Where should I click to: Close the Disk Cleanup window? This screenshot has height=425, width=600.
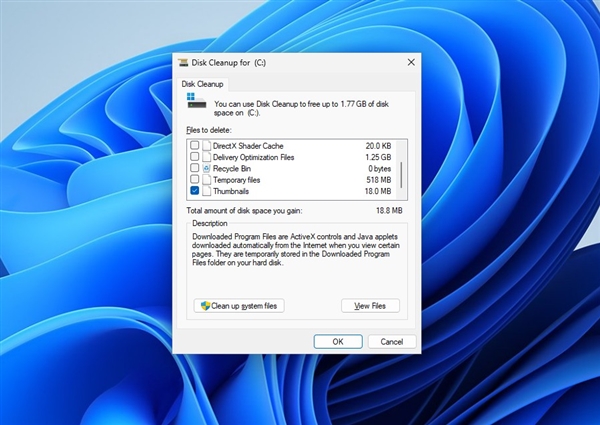tap(411, 62)
